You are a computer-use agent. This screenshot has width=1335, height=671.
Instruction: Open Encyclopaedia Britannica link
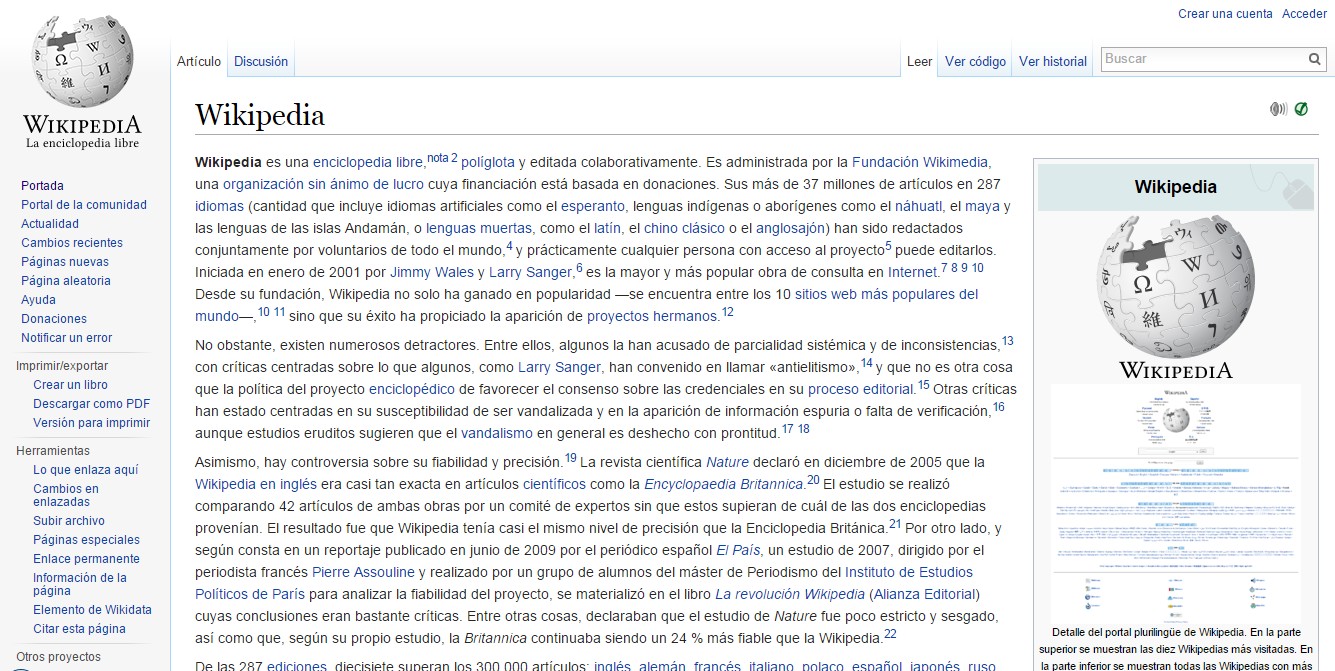click(725, 484)
